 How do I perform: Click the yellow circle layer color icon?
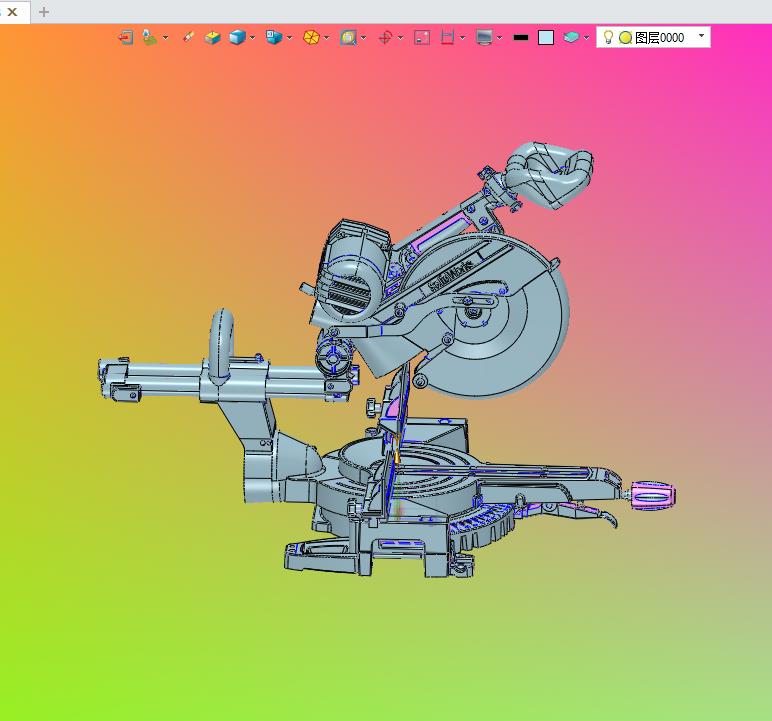click(625, 37)
